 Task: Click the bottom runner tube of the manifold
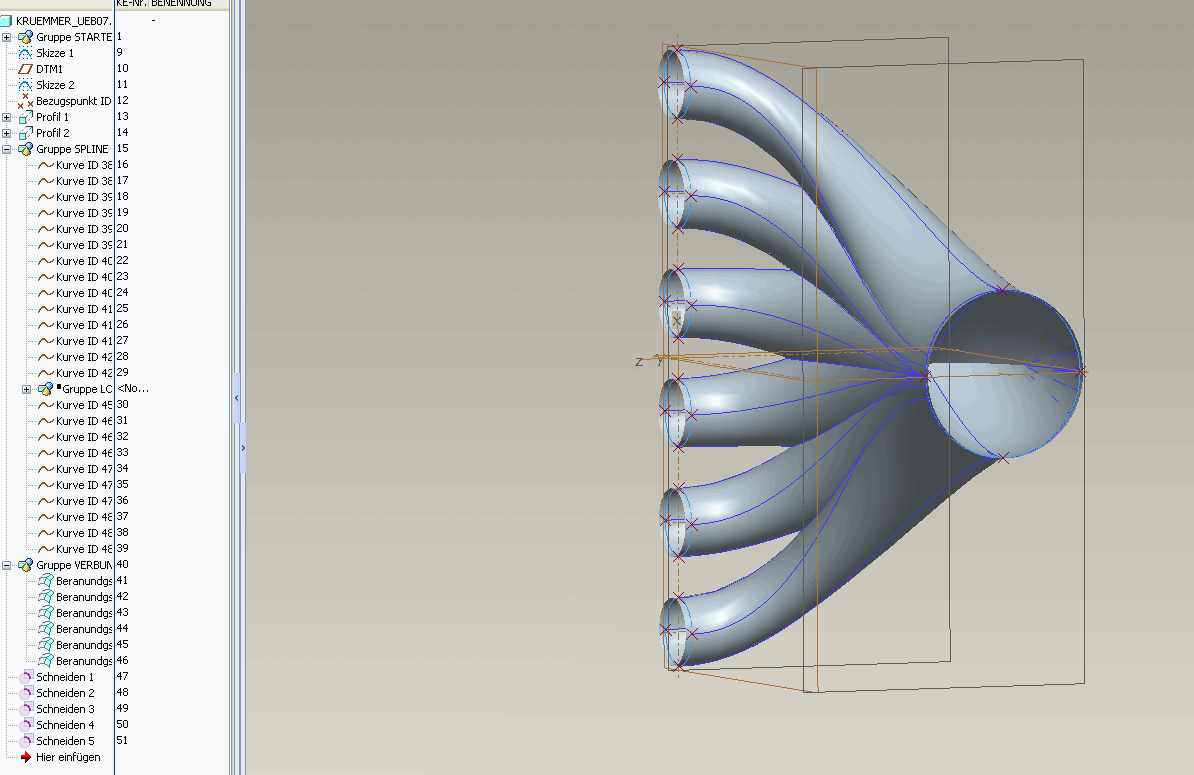tap(761, 617)
